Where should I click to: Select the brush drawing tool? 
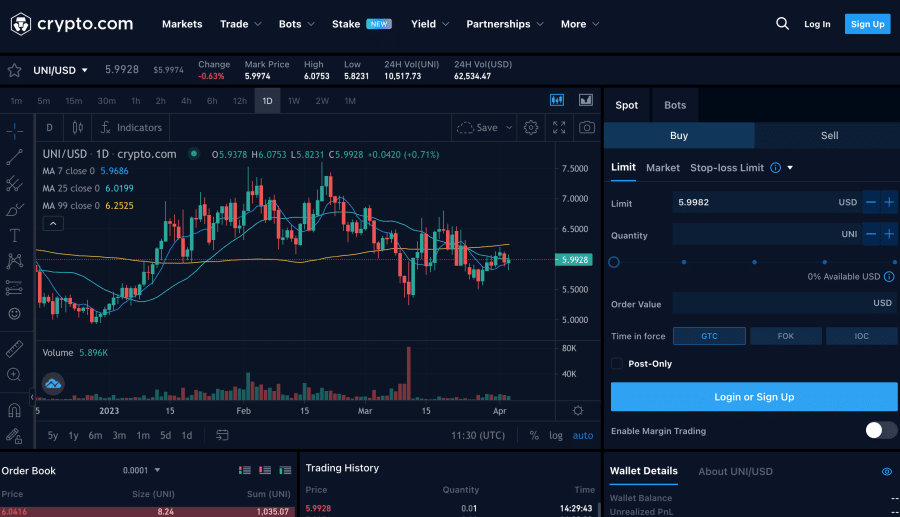[14, 209]
